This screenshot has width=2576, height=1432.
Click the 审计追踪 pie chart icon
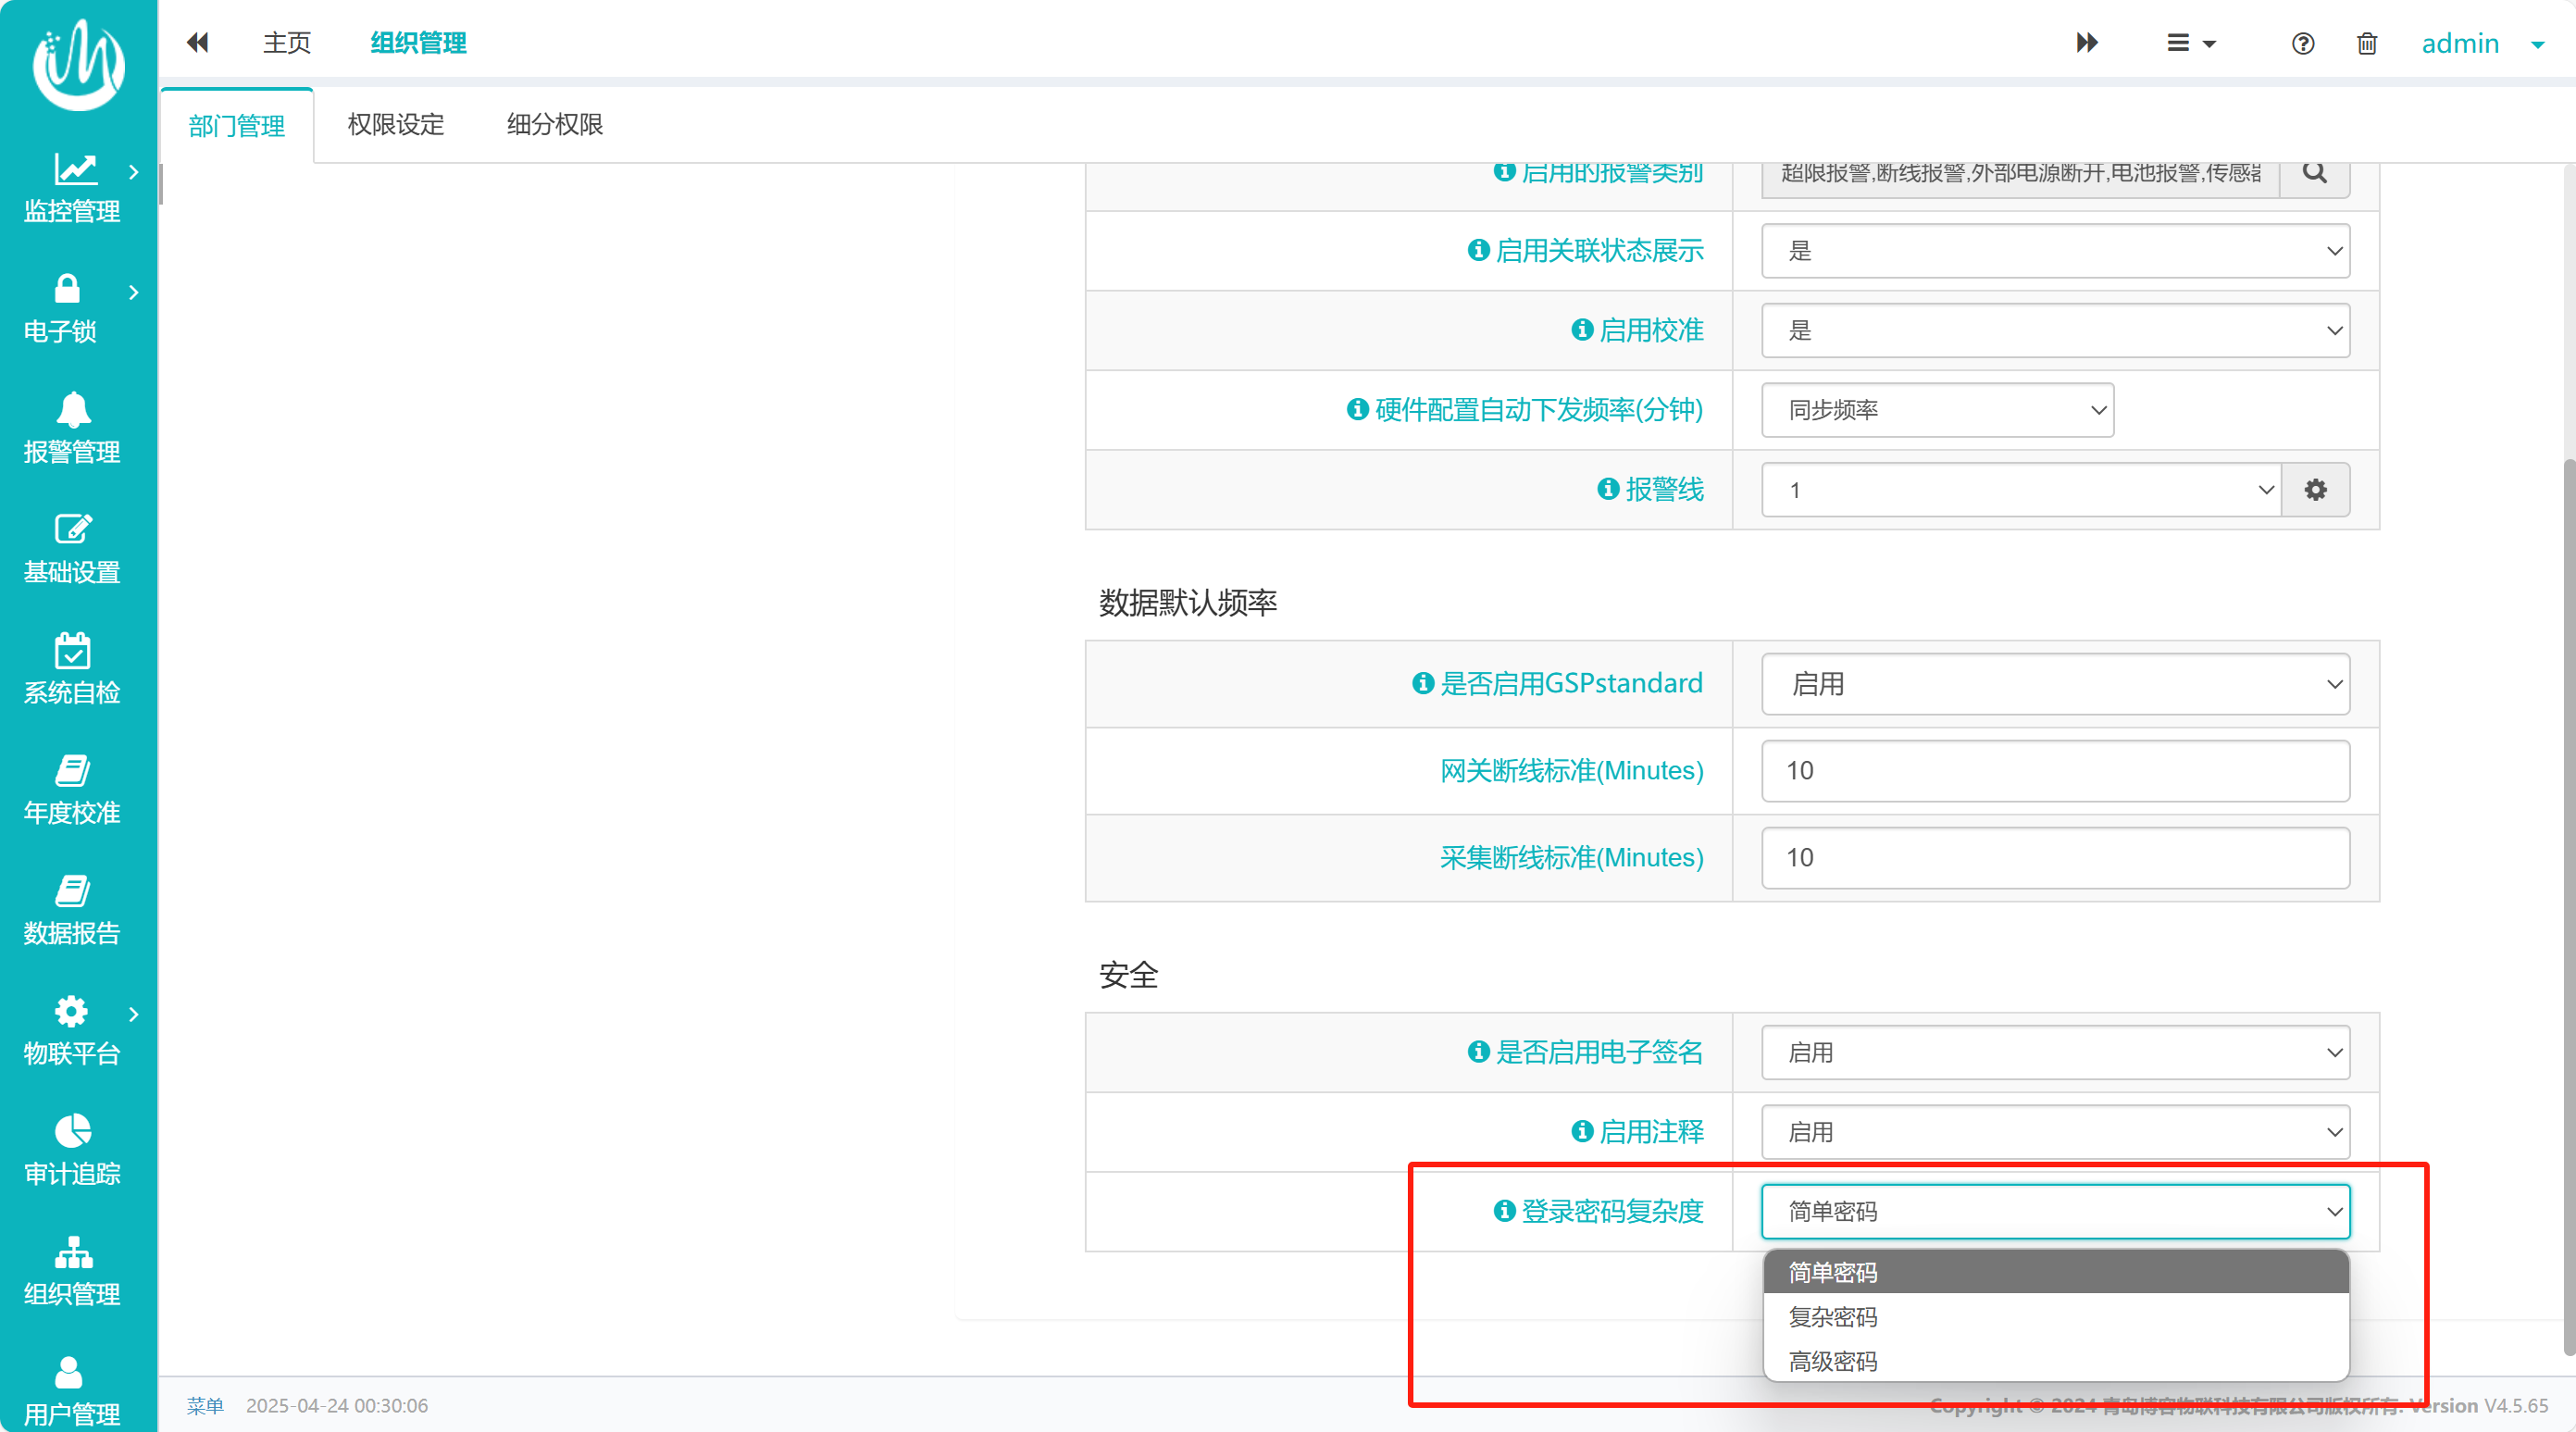(72, 1131)
